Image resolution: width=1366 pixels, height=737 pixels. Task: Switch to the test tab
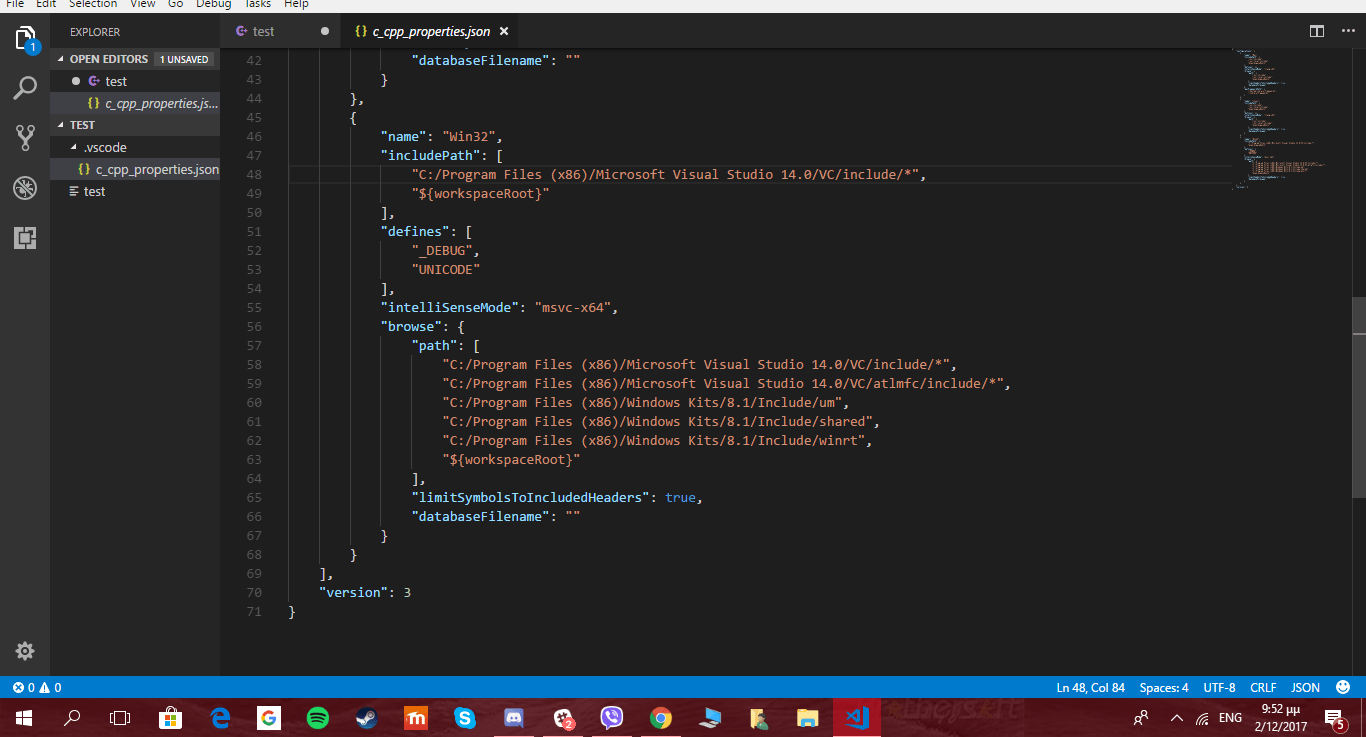pyautogui.click(x=264, y=31)
